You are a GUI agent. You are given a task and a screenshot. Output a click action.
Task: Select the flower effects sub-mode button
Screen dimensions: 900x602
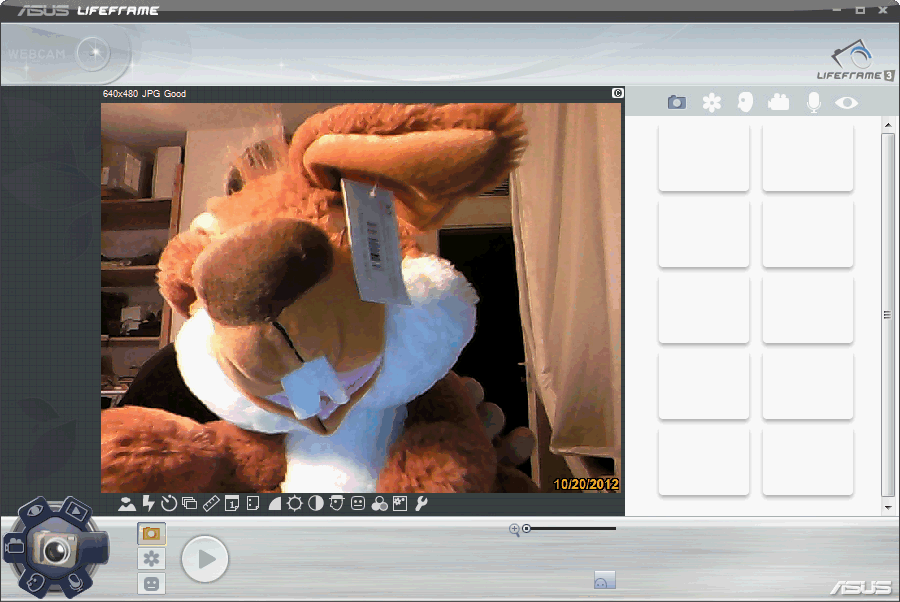[152, 558]
